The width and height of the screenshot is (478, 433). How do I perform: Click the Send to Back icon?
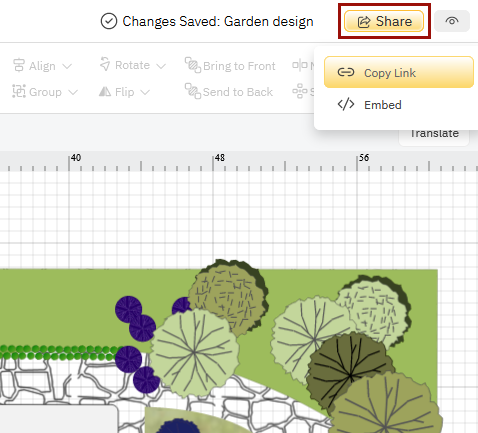pyautogui.click(x=193, y=91)
